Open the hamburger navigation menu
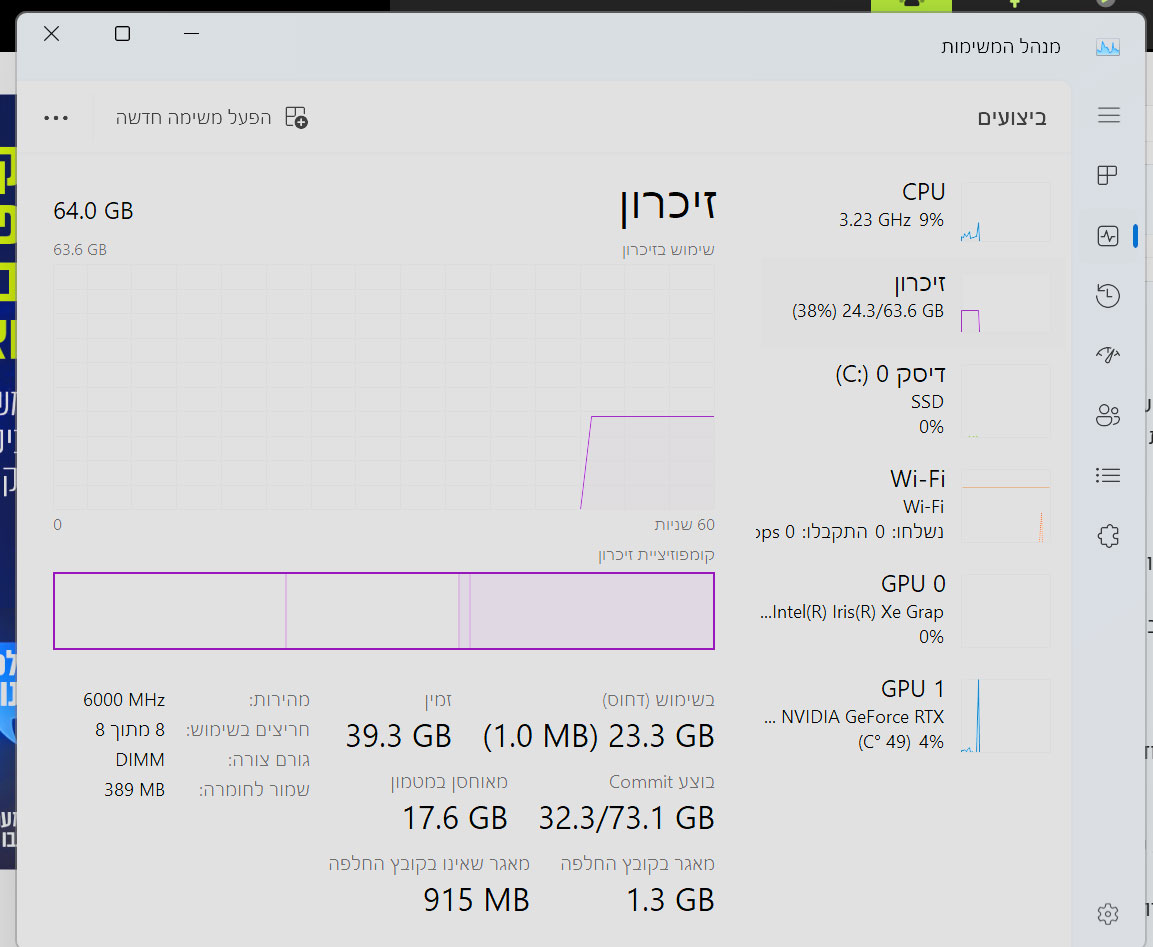The image size is (1153, 947). point(1108,116)
